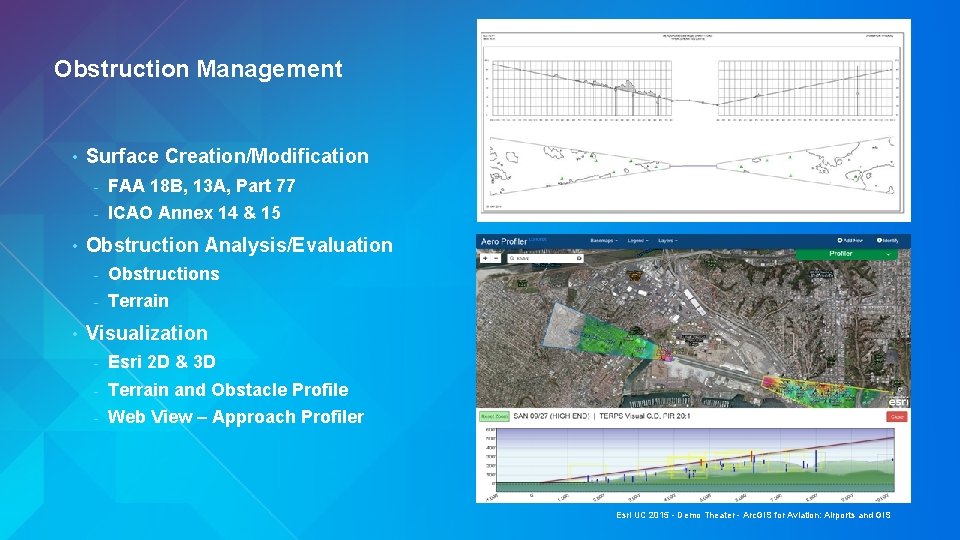The image size is (960, 540).
Task: Click the 'Obstruction Management' slide title
Action: click(198, 69)
